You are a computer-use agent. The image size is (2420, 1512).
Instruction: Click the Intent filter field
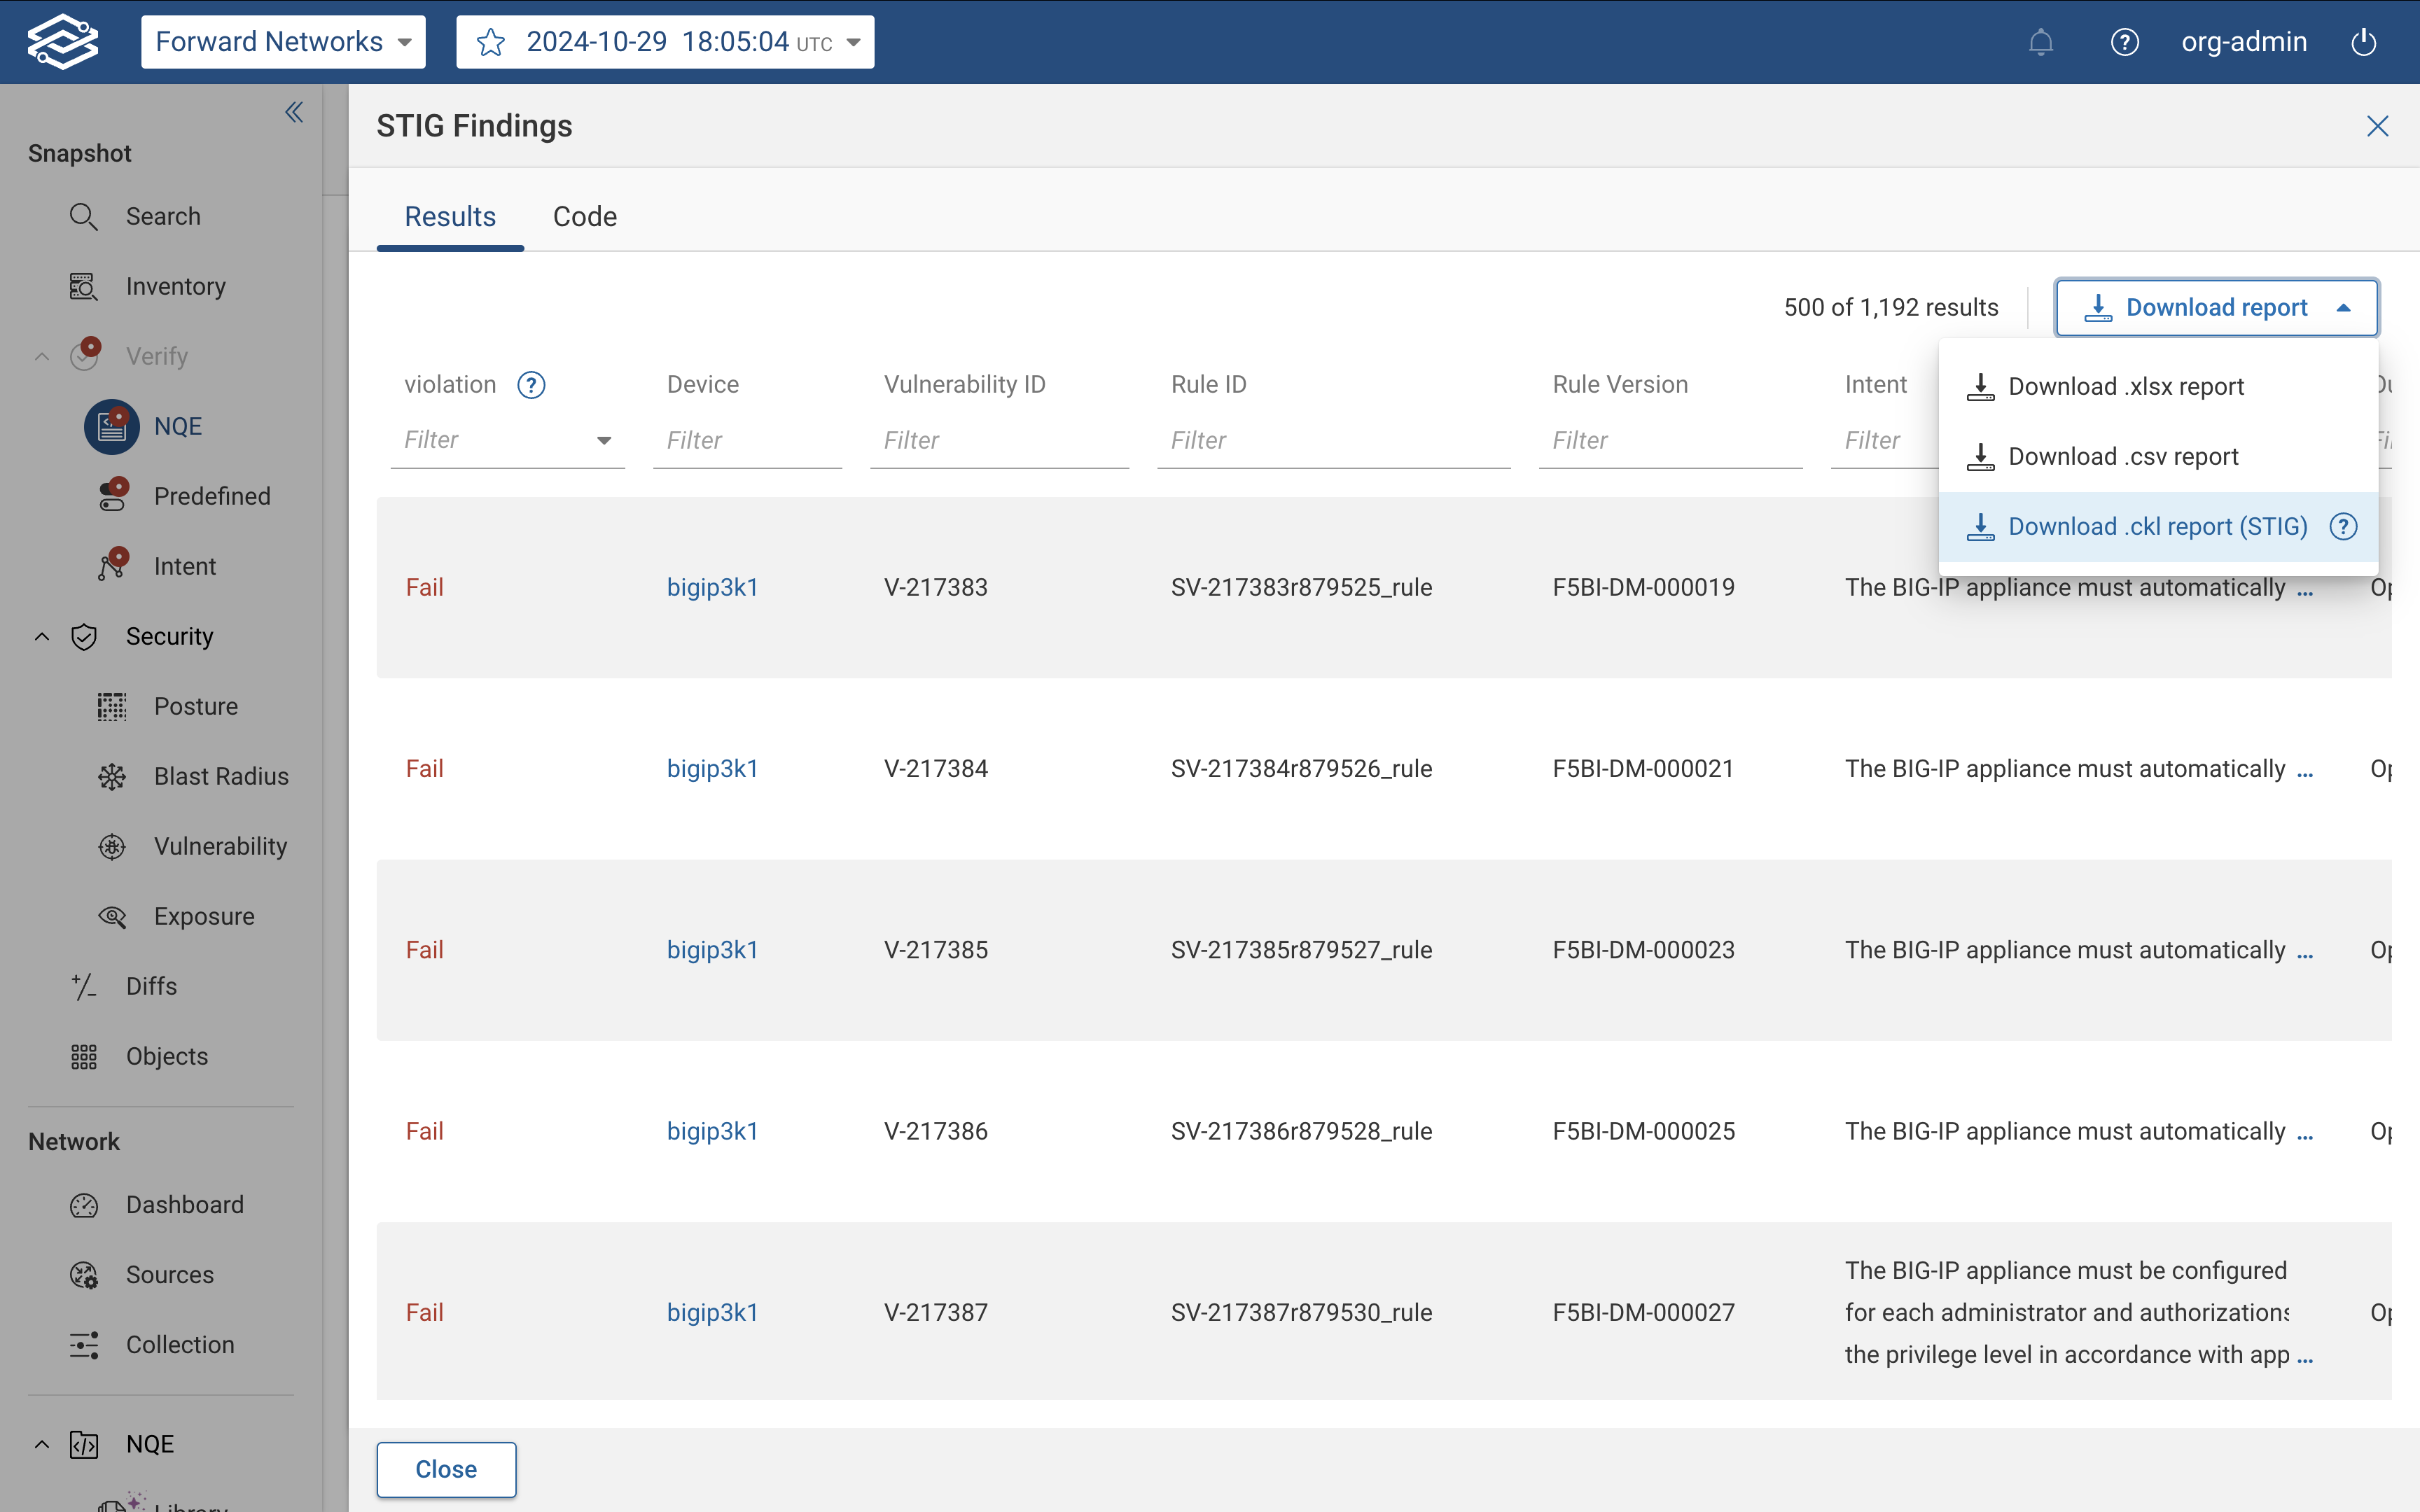pyautogui.click(x=1884, y=440)
